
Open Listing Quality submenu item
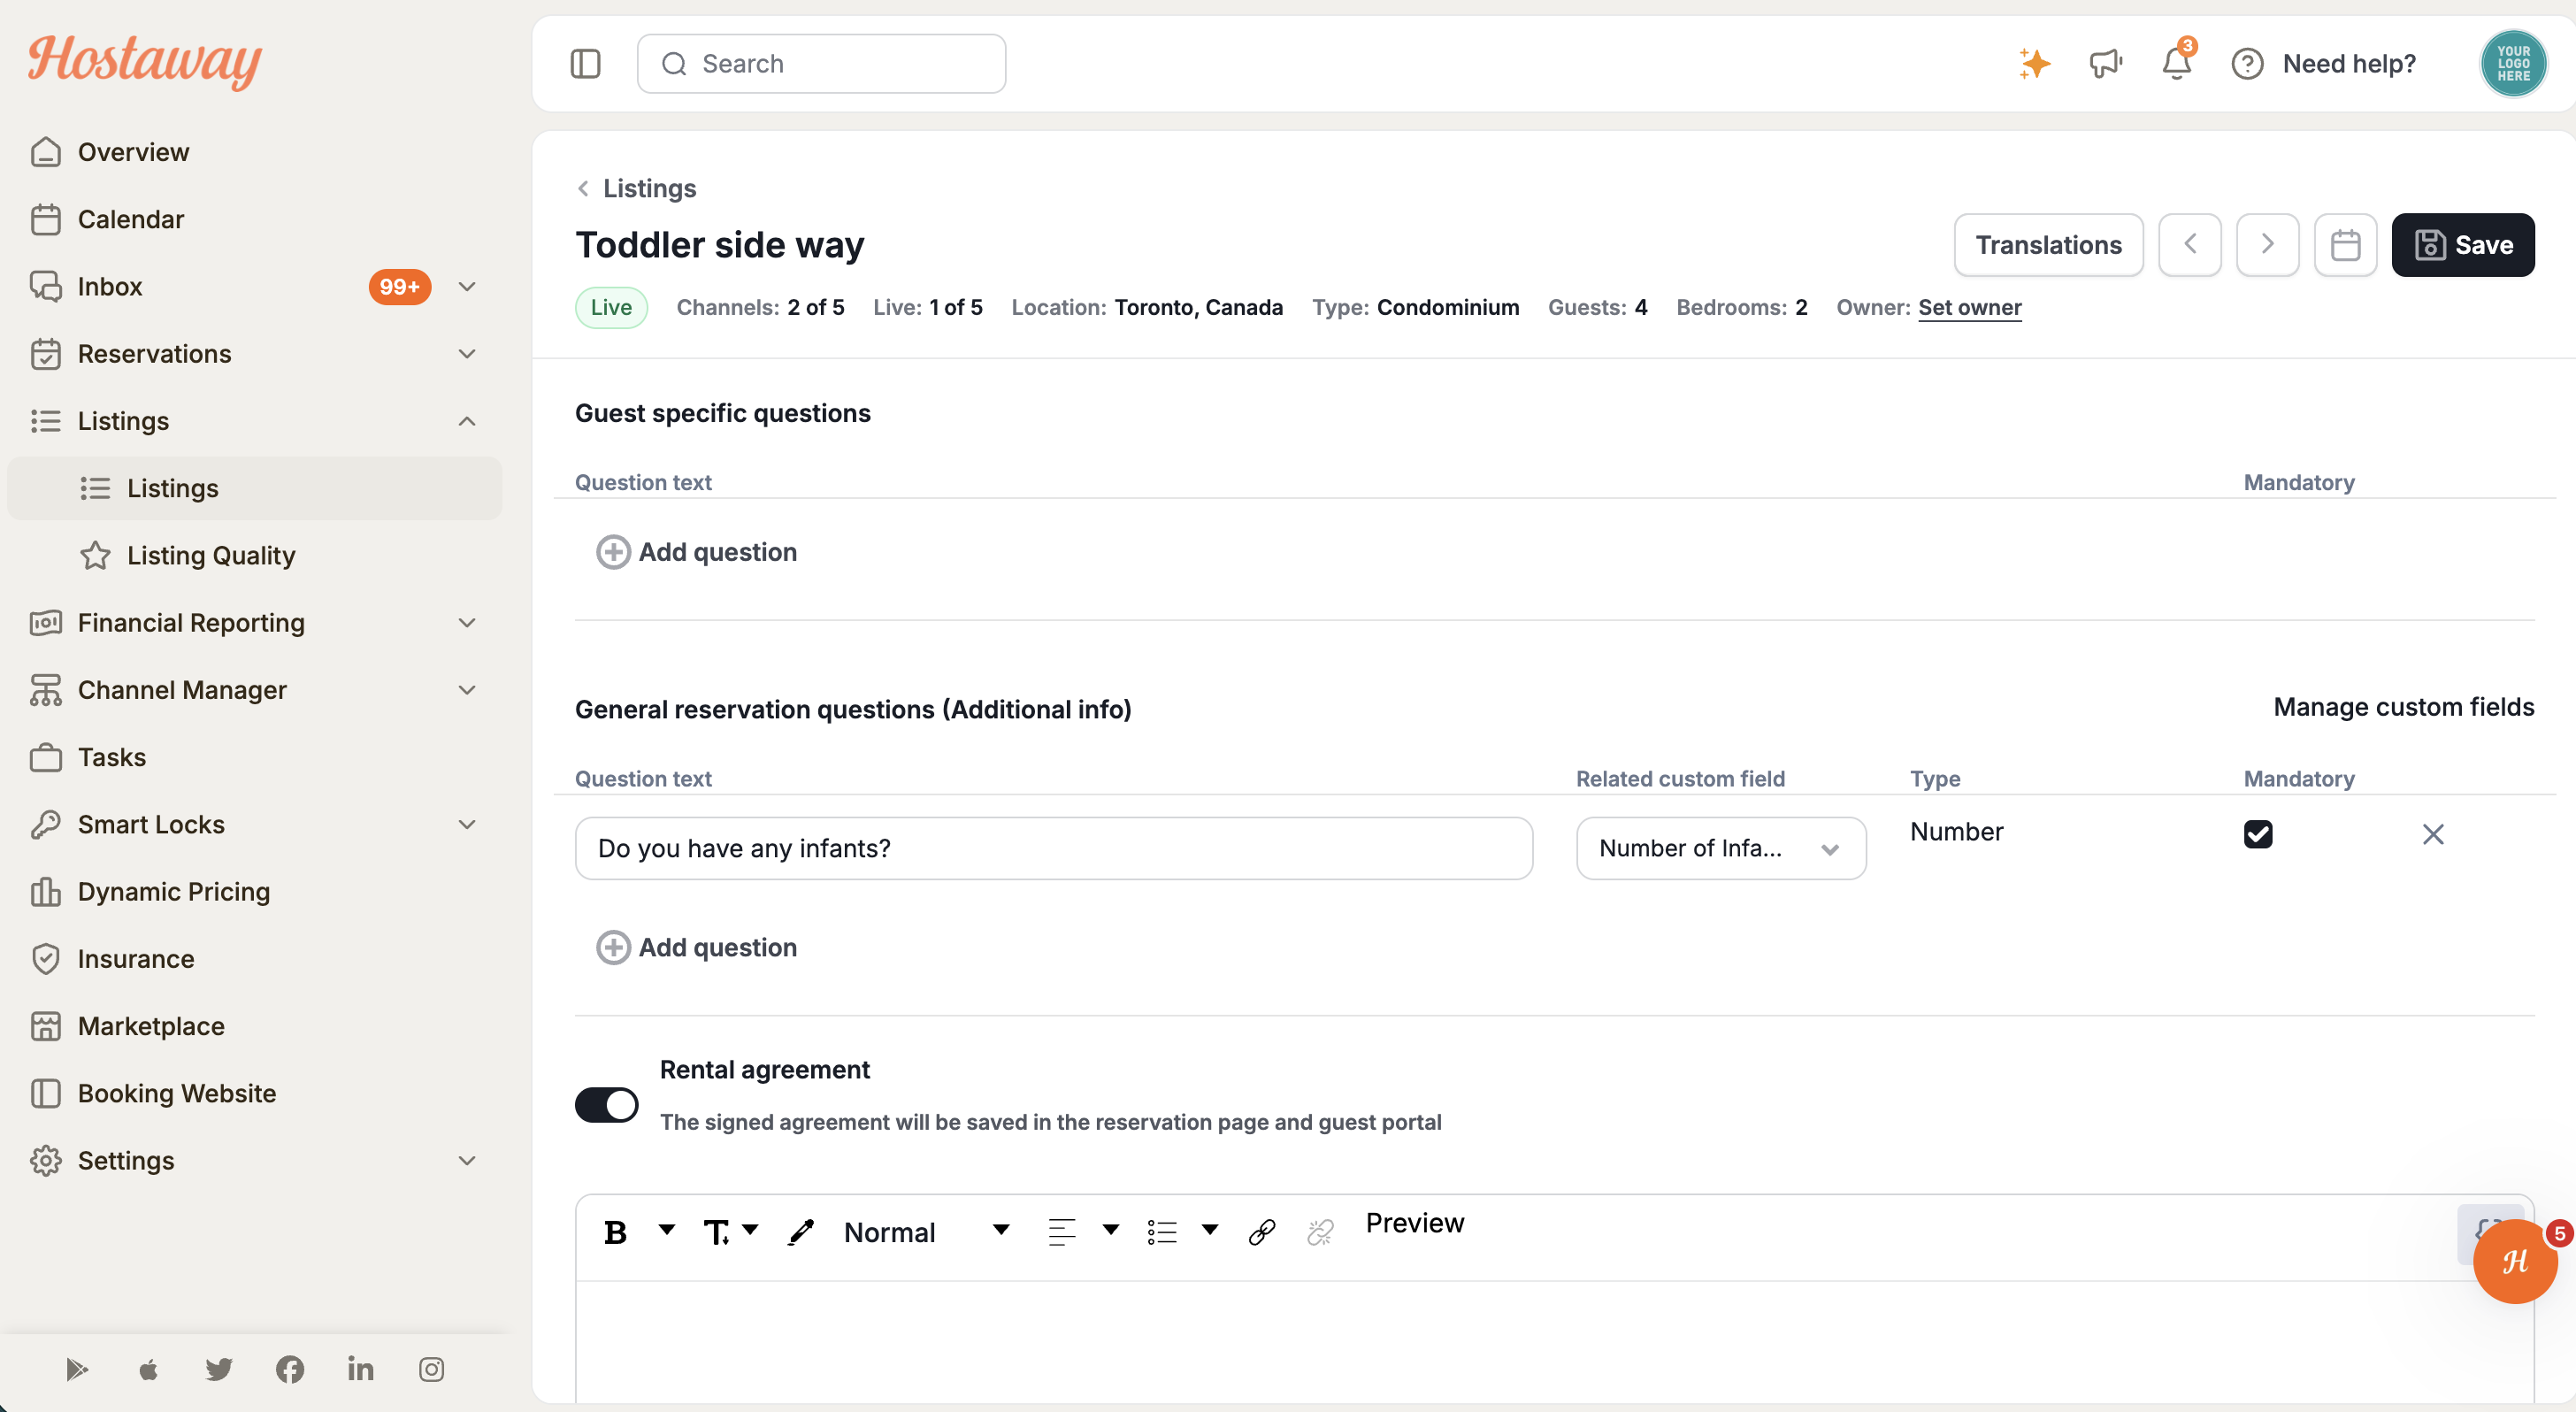pos(254,555)
